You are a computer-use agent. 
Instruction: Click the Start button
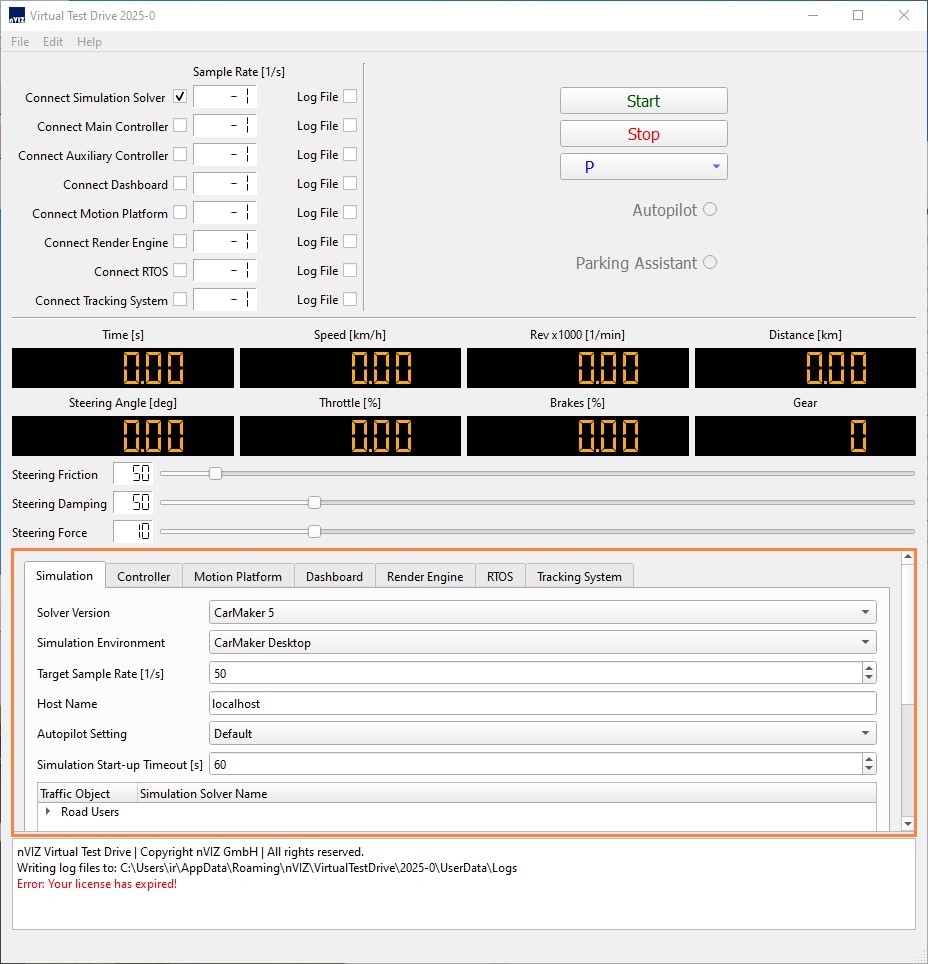coord(643,101)
